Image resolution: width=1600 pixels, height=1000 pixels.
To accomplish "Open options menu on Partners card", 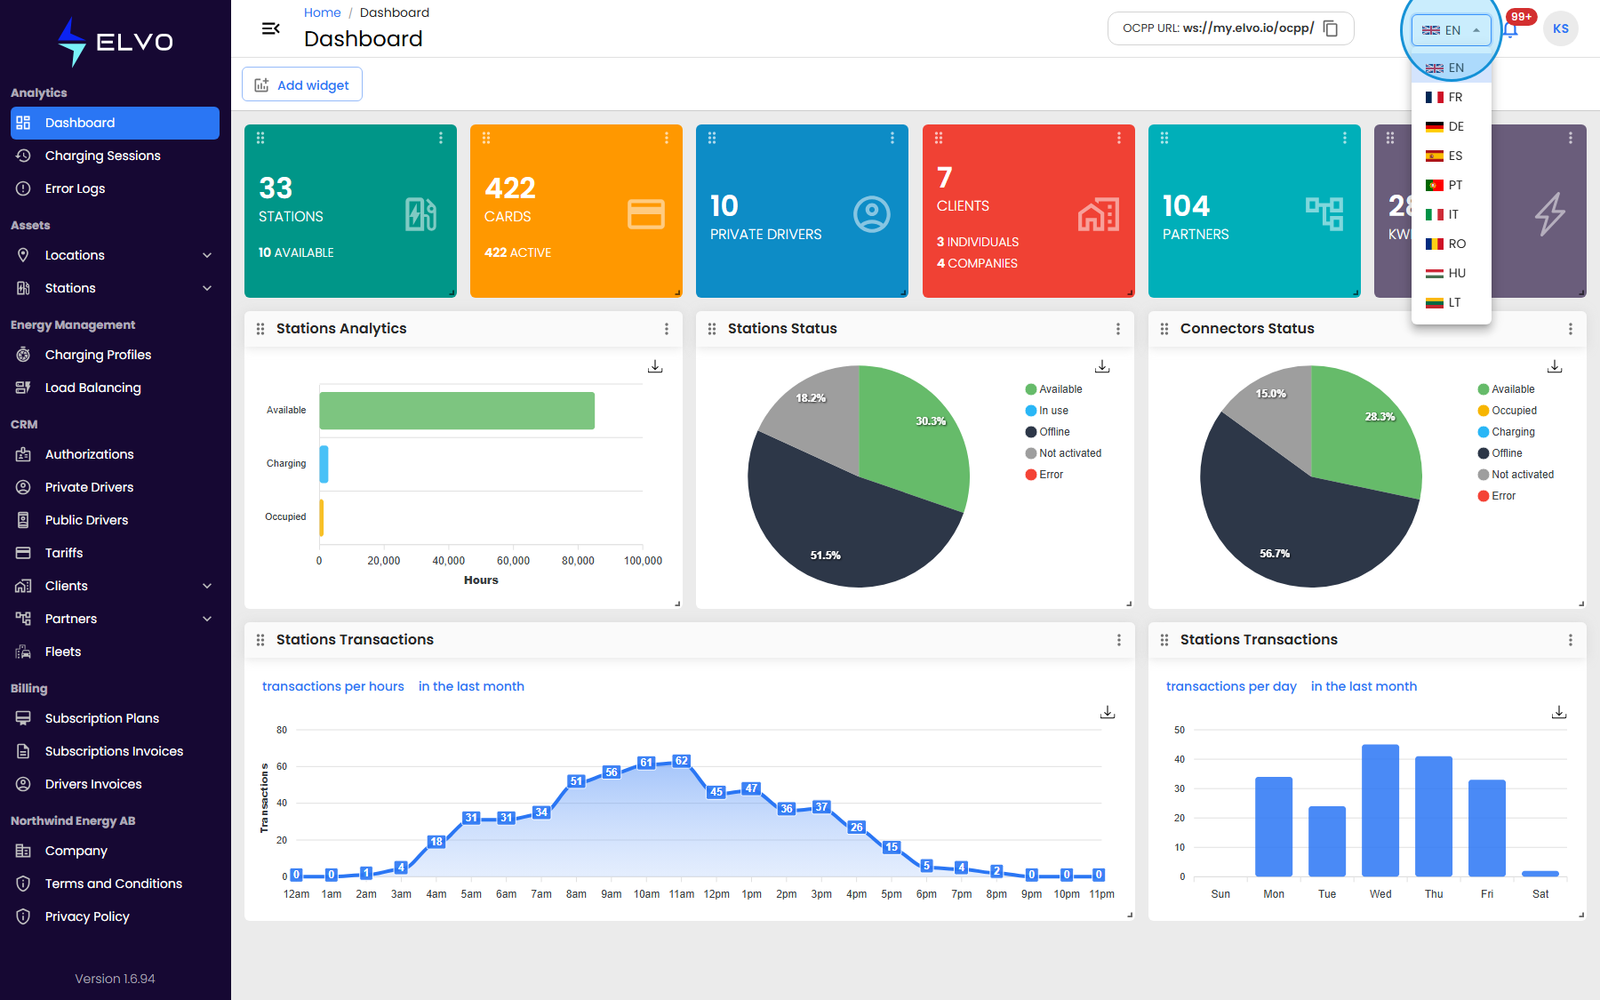I will click(1345, 138).
